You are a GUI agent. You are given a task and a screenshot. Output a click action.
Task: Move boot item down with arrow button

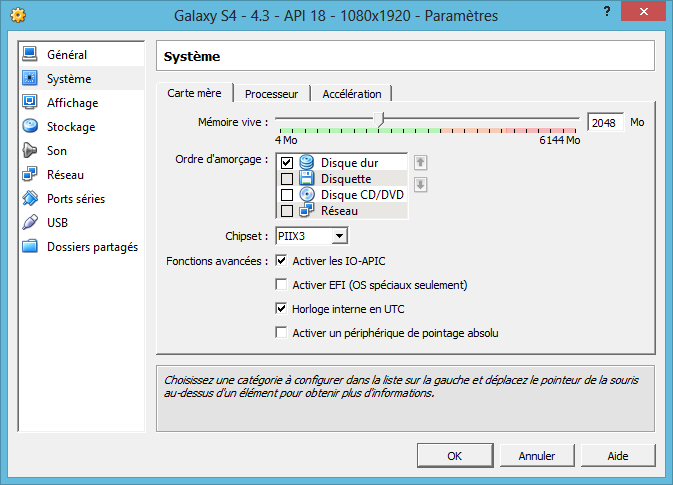pyautogui.click(x=420, y=185)
